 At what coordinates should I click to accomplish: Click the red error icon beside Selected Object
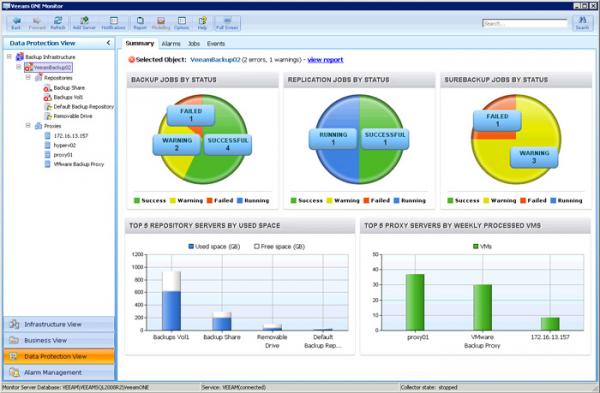[x=132, y=60]
